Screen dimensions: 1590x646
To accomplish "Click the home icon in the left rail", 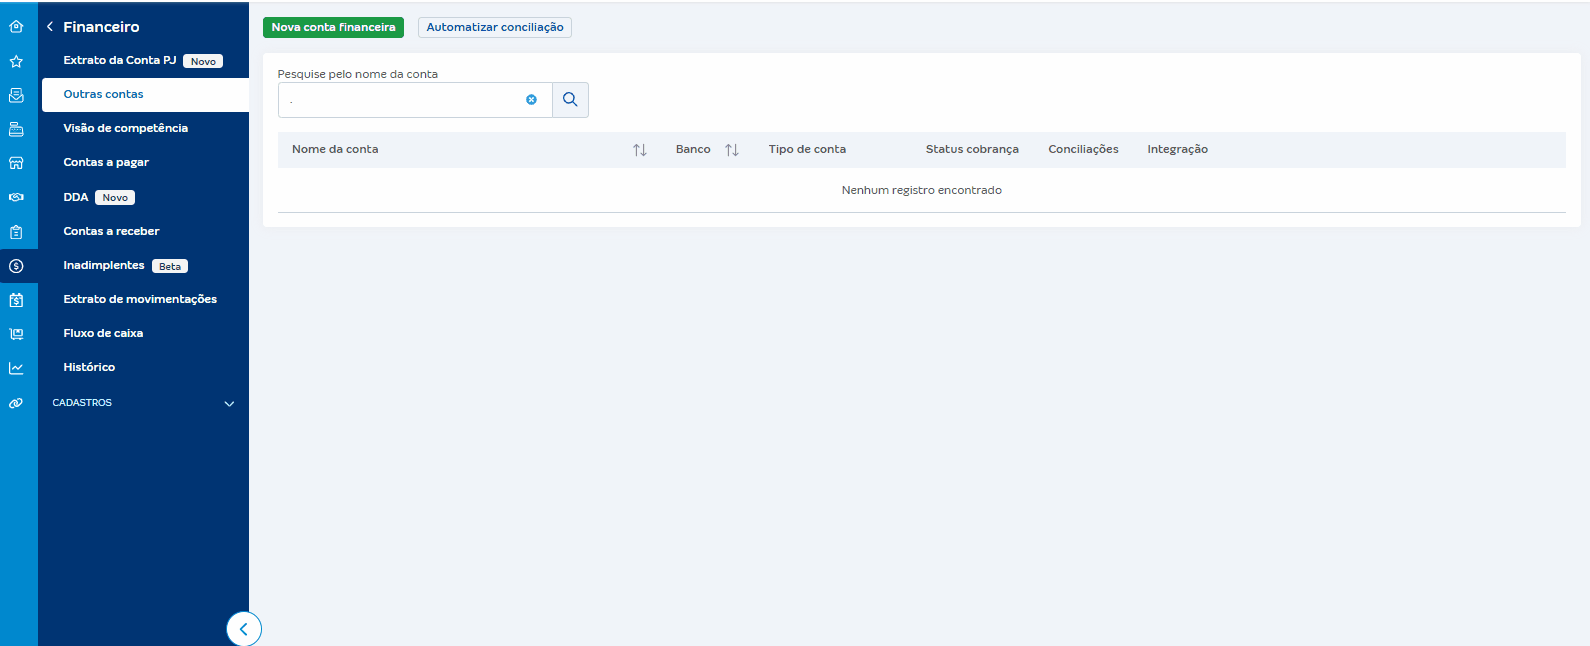I will coord(16,27).
